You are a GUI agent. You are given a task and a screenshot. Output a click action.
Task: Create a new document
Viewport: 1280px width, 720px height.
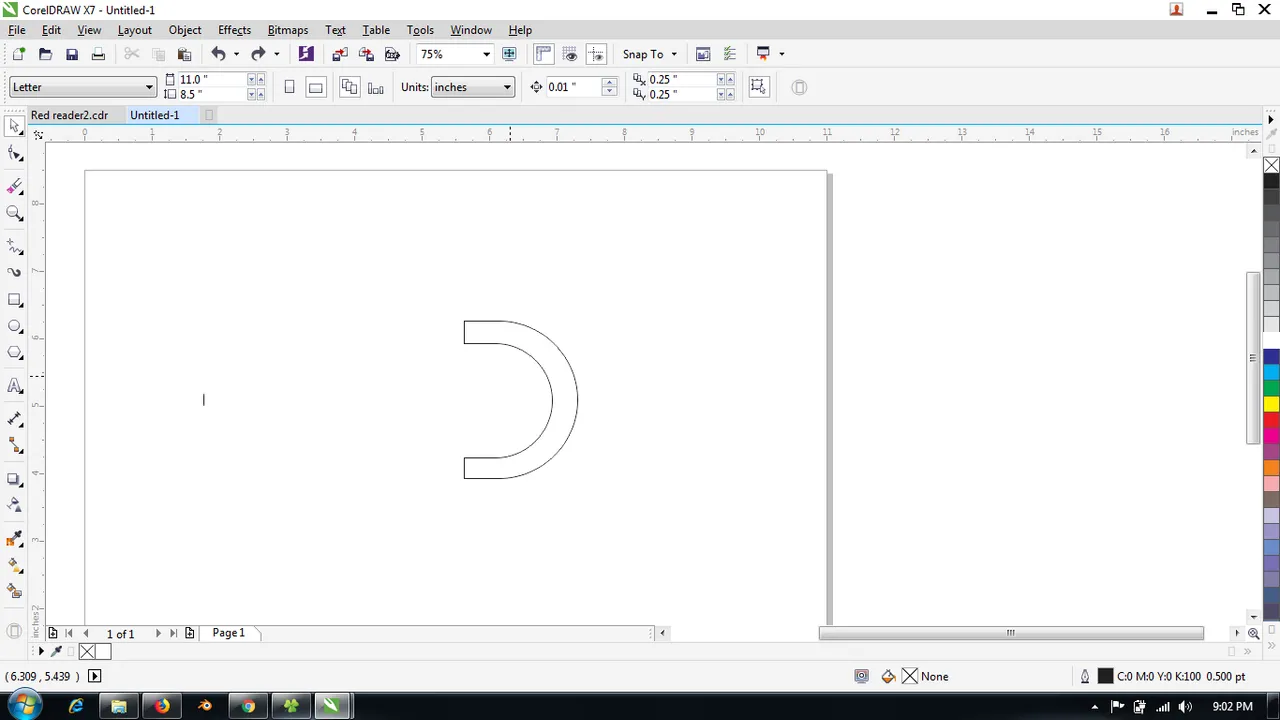pyautogui.click(x=18, y=54)
